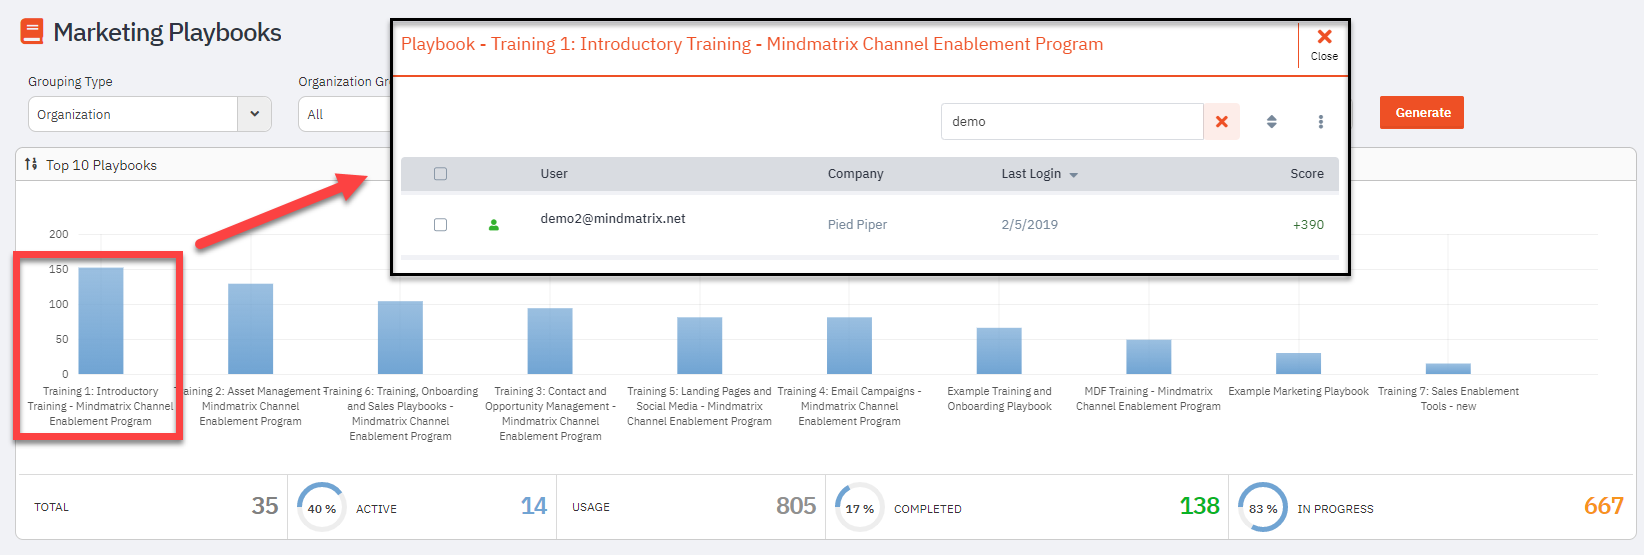Click the Usage count 805
The height and width of the screenshot is (555, 1644).
pos(796,506)
